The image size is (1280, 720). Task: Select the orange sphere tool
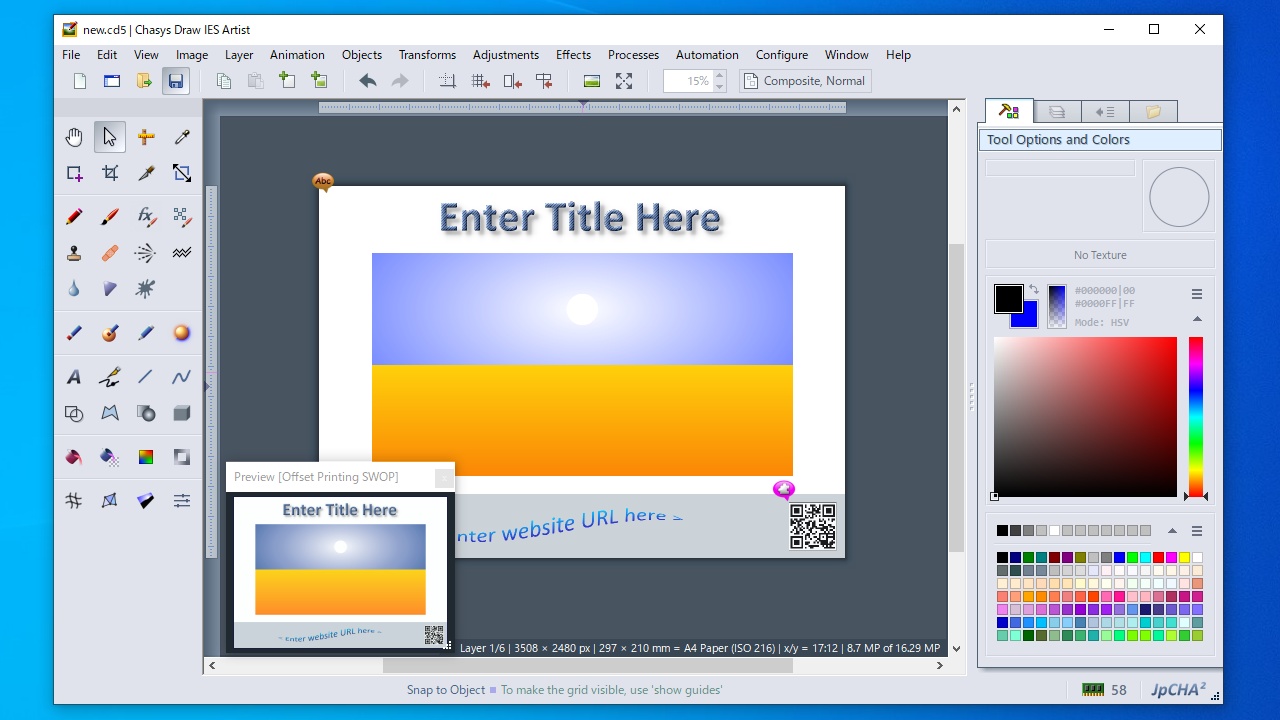point(181,333)
